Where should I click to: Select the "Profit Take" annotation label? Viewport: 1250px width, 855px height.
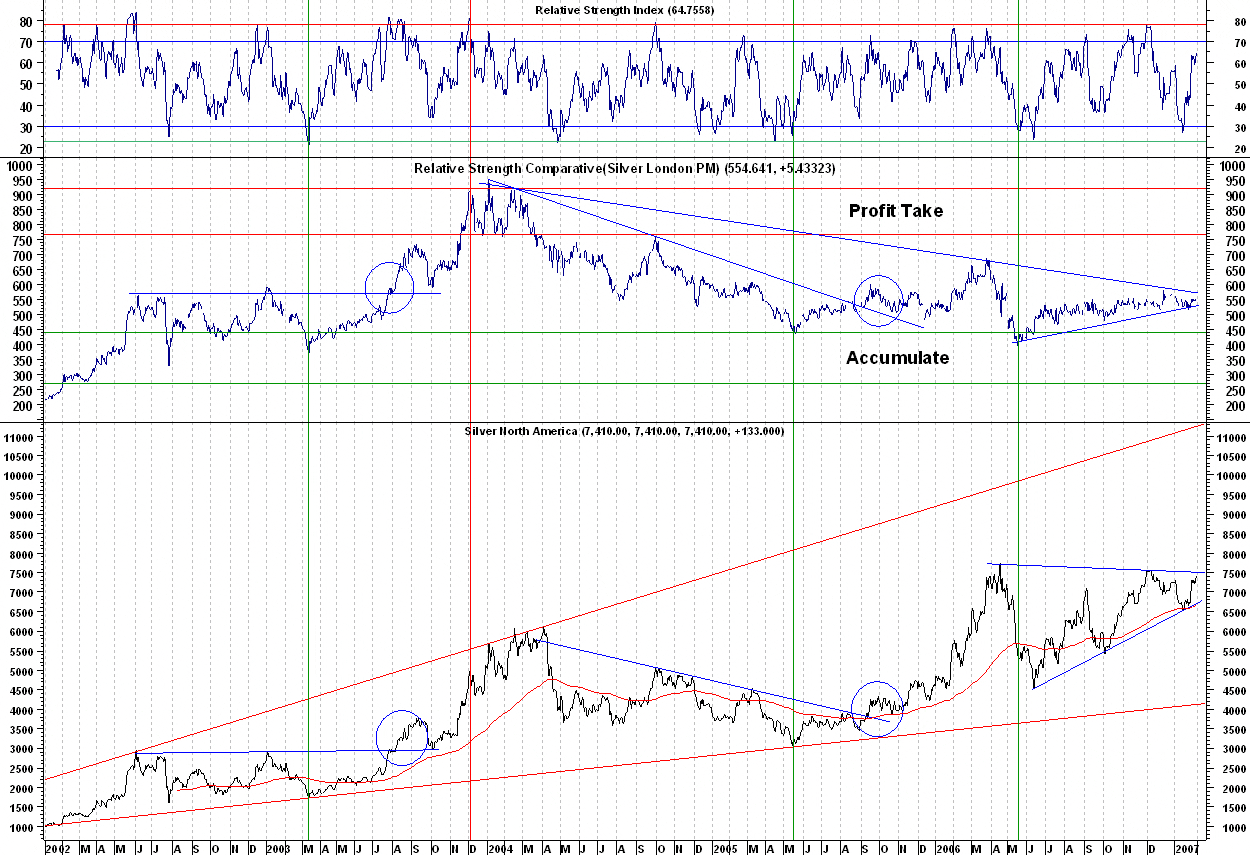pos(896,211)
